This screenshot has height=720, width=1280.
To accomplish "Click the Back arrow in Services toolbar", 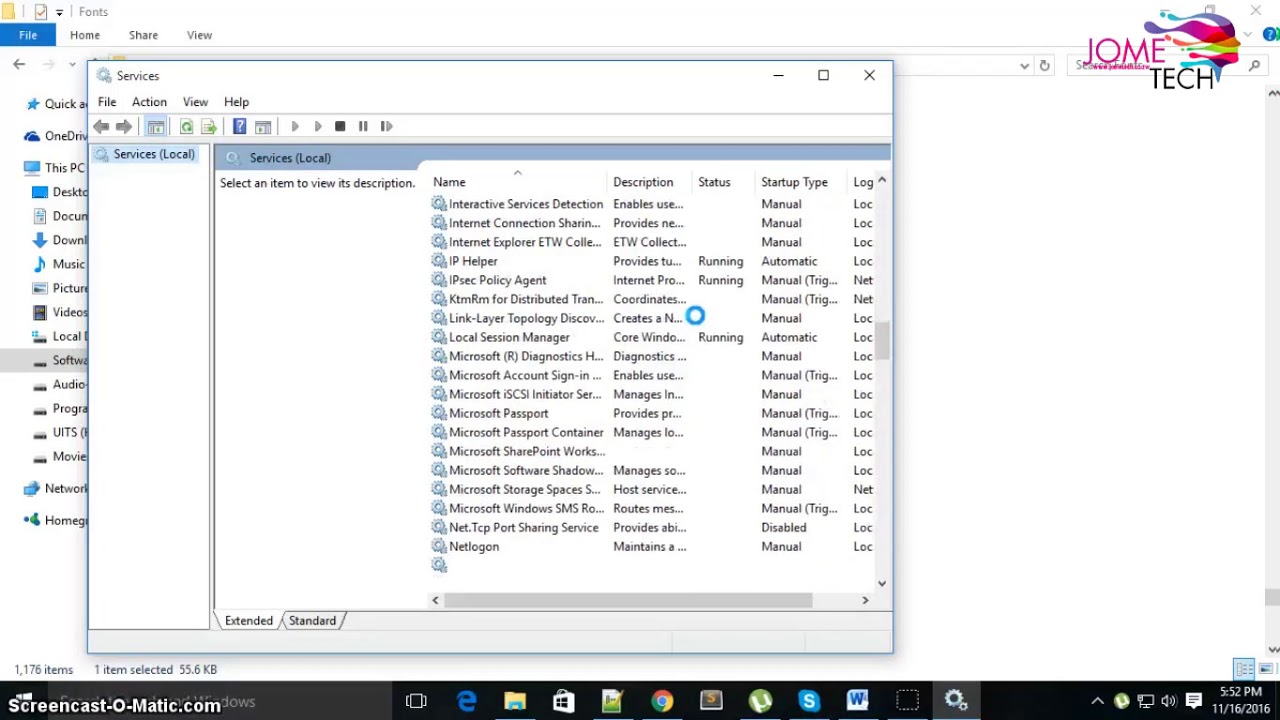I will (101, 126).
